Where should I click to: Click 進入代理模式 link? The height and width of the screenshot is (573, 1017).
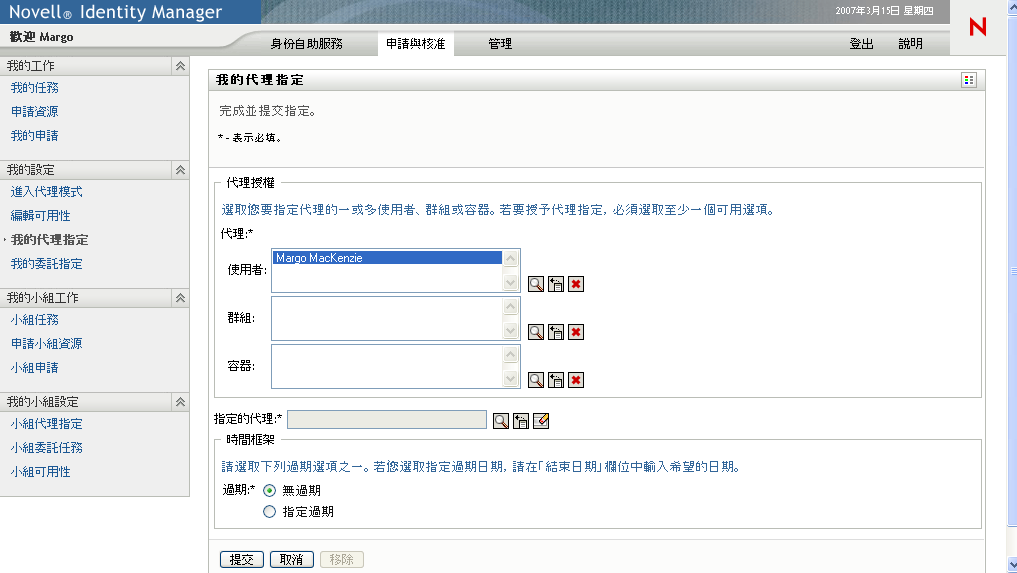[x=47, y=191]
